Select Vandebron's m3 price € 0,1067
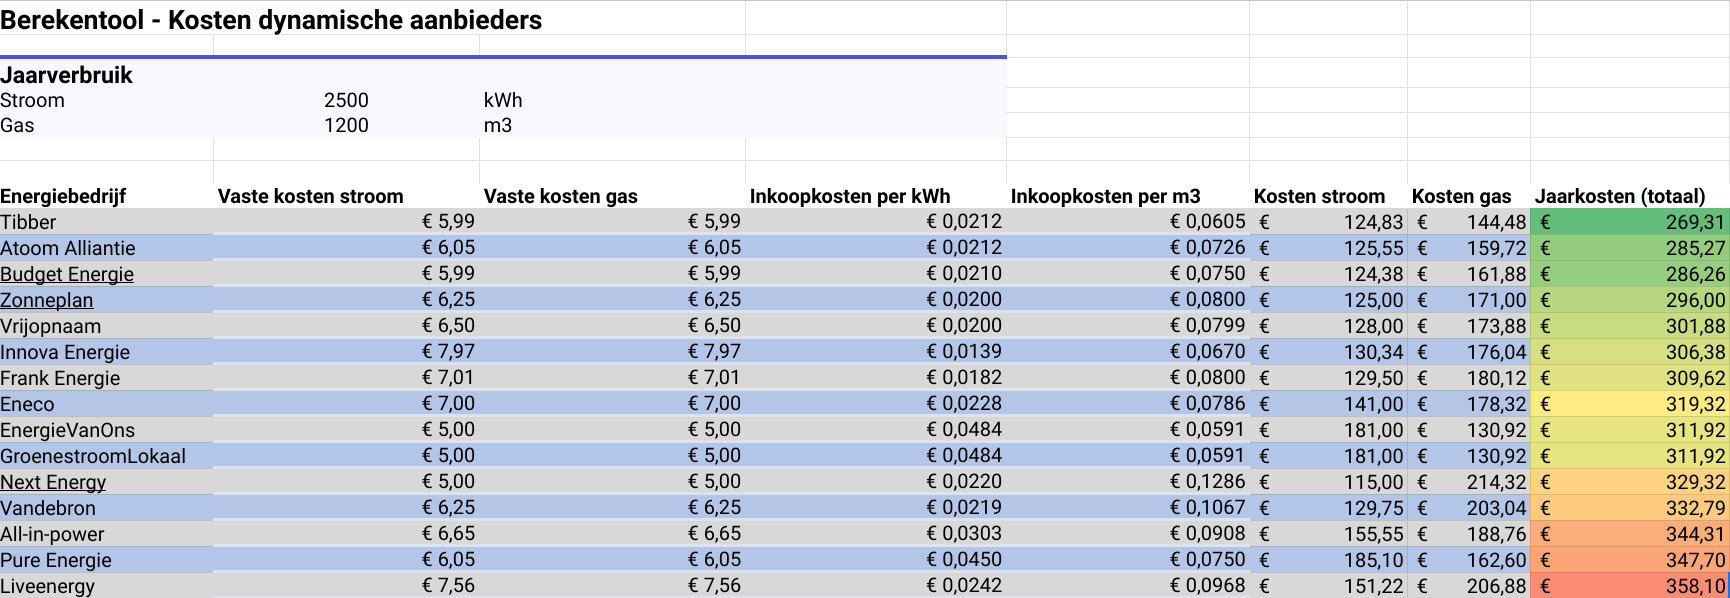1730x598 pixels. [1208, 507]
